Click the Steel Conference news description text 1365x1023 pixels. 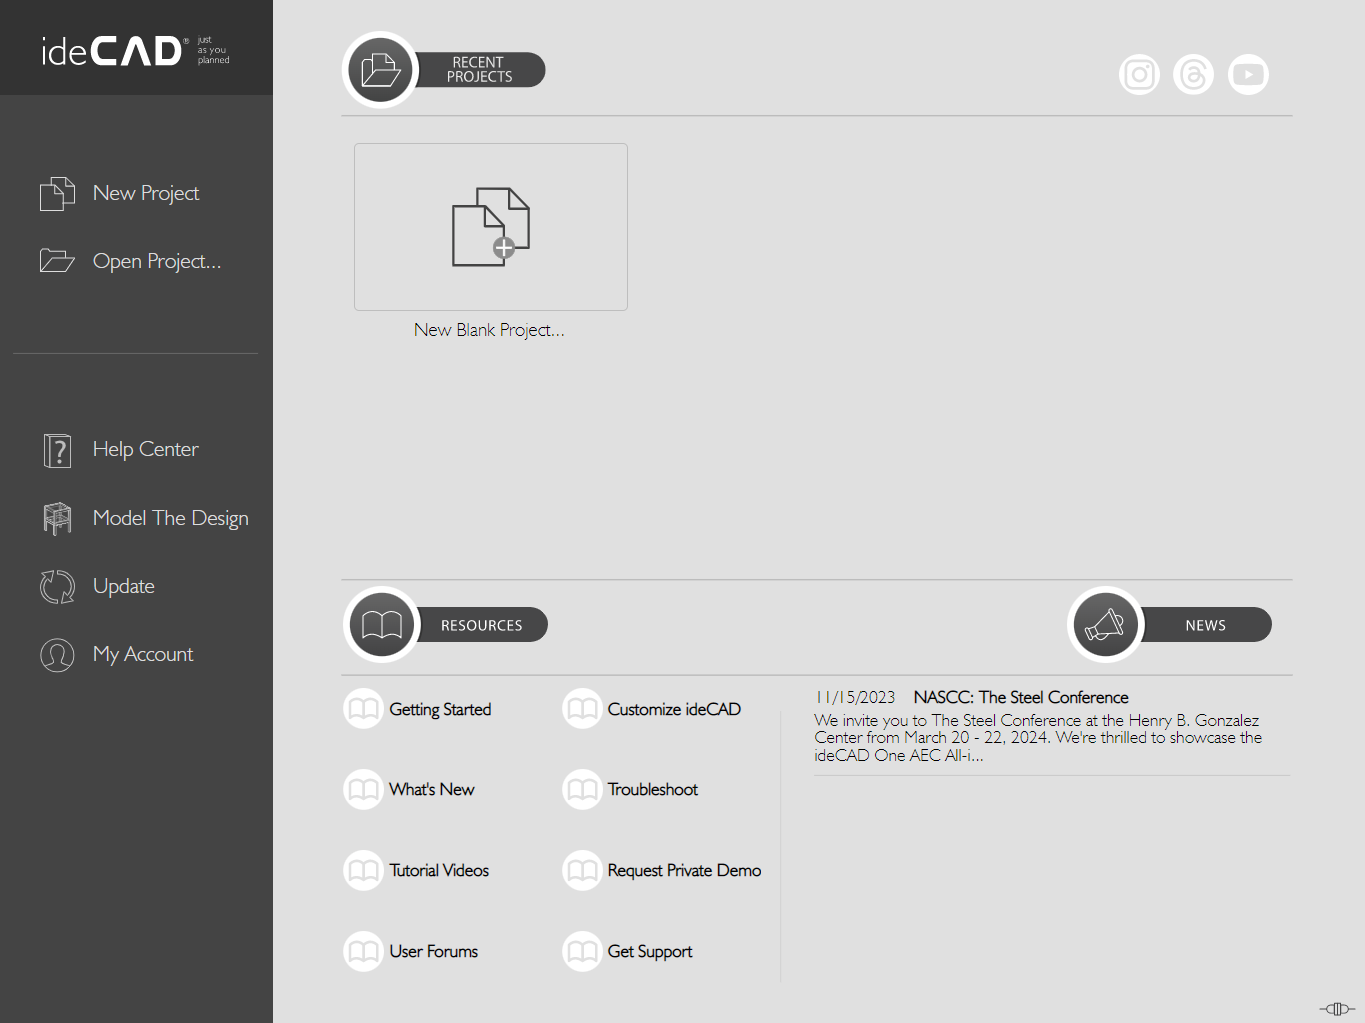coord(1038,738)
